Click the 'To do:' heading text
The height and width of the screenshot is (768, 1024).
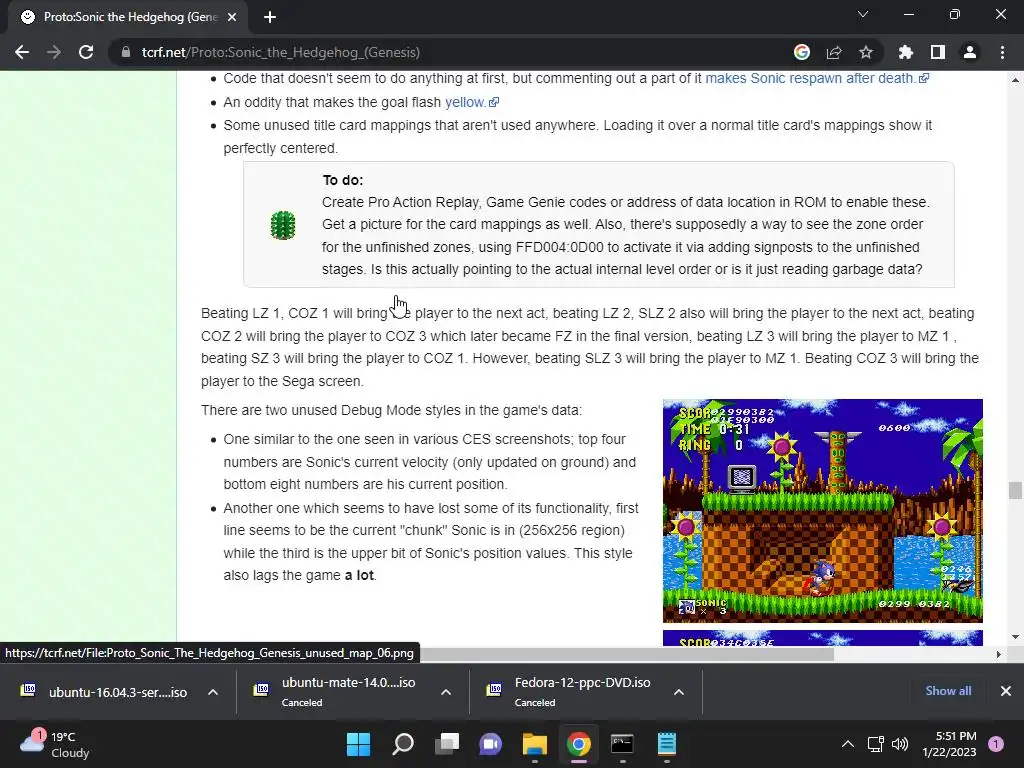tap(343, 180)
